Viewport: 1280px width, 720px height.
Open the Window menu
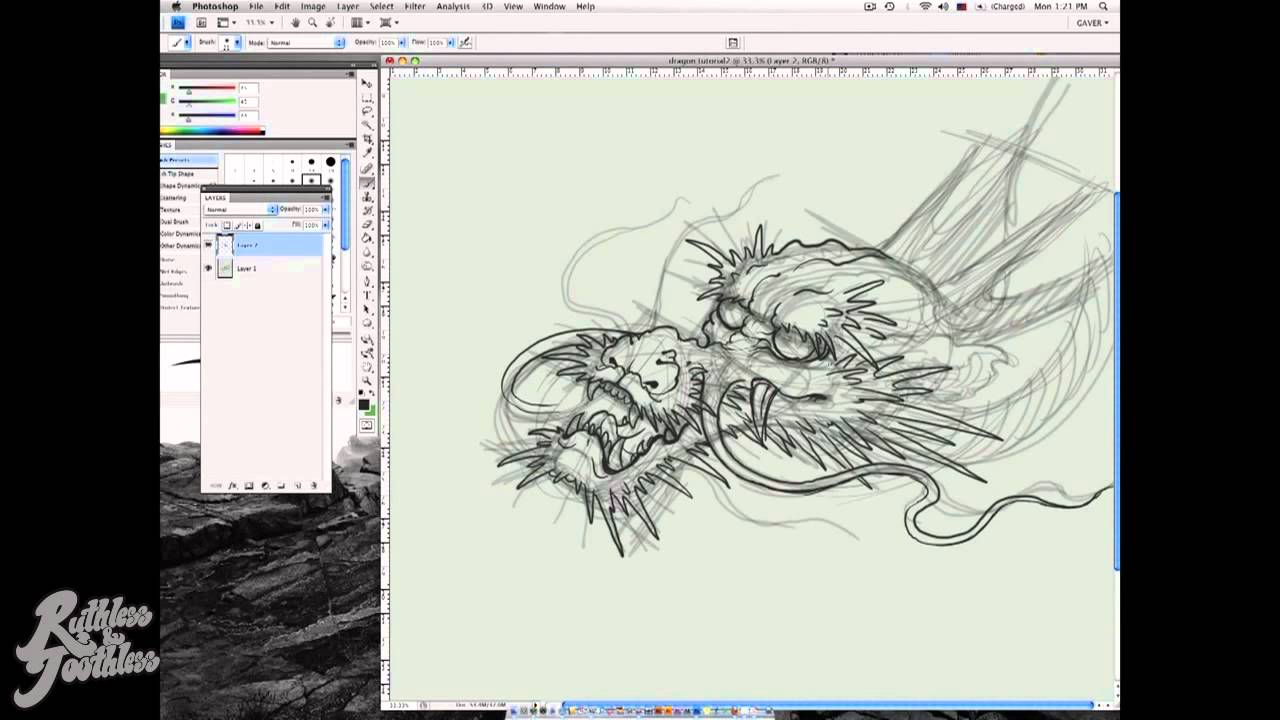549,6
